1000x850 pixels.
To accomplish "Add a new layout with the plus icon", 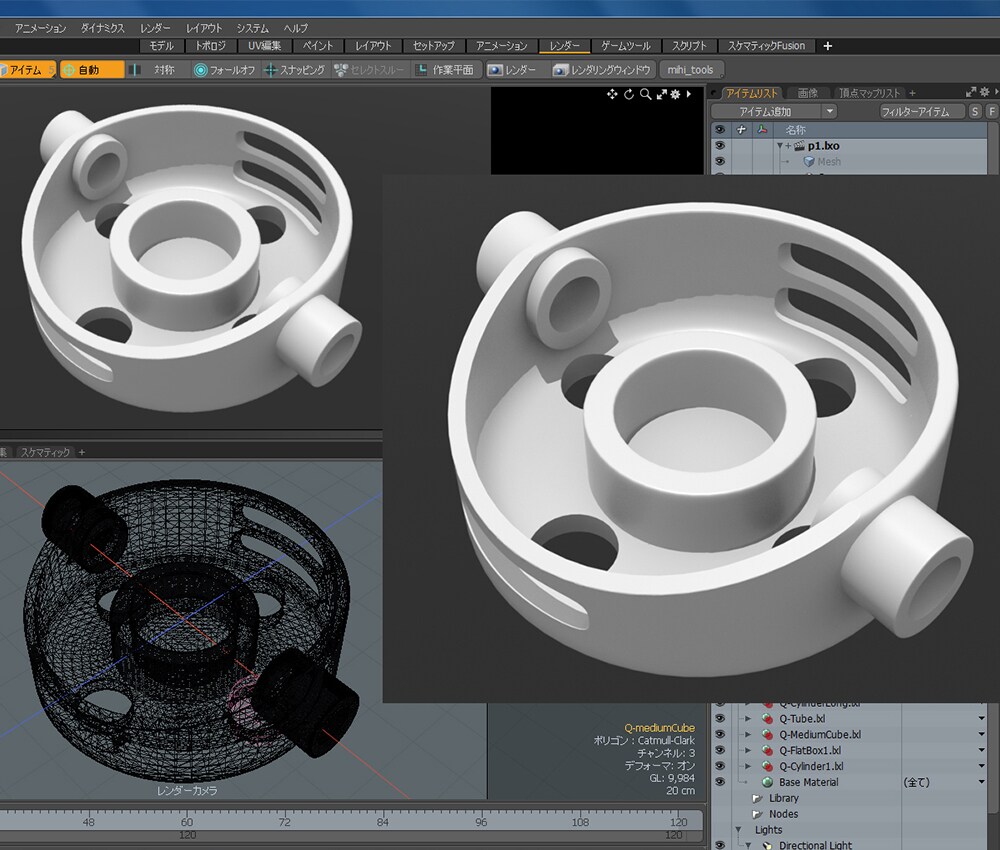I will [x=828, y=46].
